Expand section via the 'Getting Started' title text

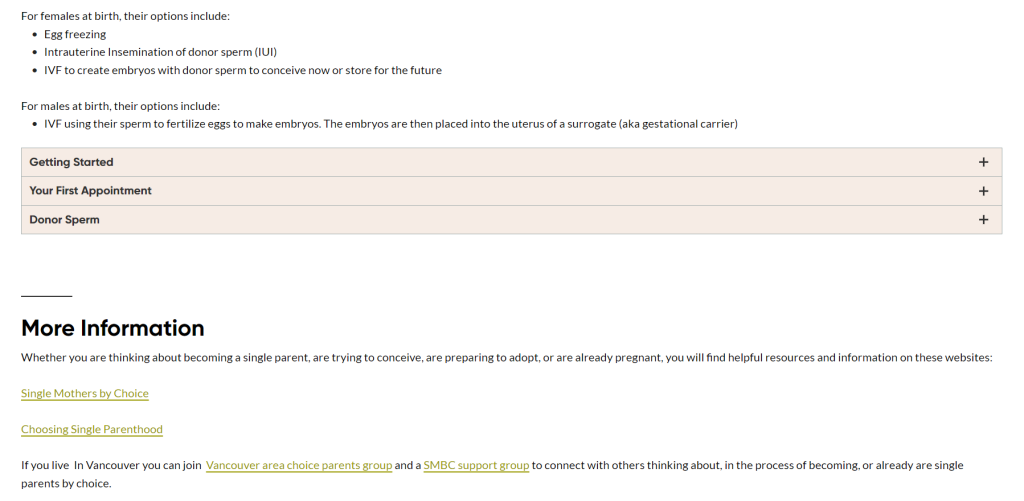coord(71,162)
